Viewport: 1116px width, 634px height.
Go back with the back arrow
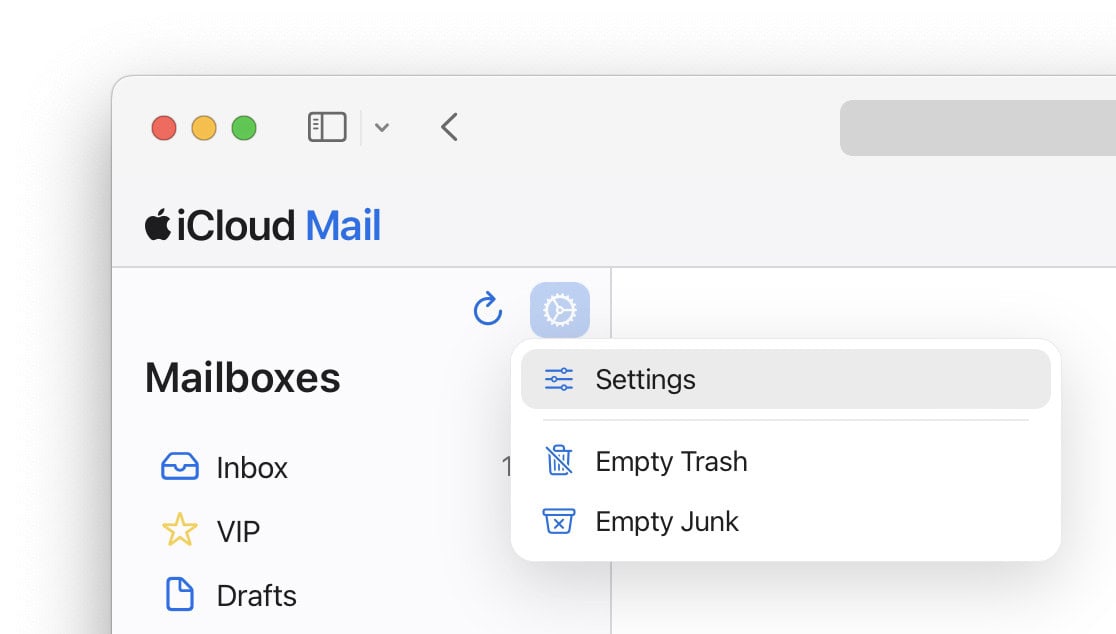click(449, 127)
